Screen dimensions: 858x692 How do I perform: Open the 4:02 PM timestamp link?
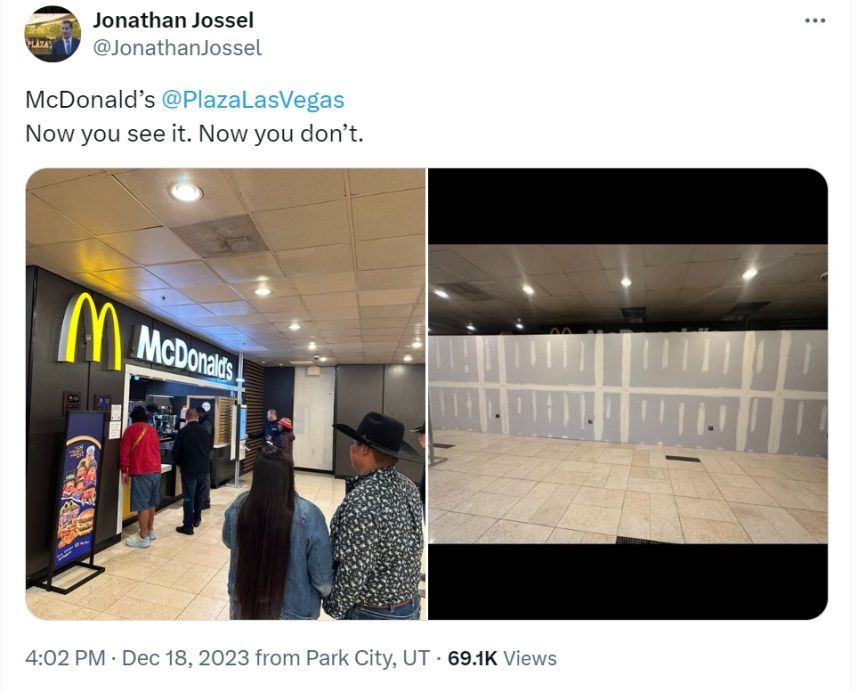pyautogui.click(x=65, y=658)
